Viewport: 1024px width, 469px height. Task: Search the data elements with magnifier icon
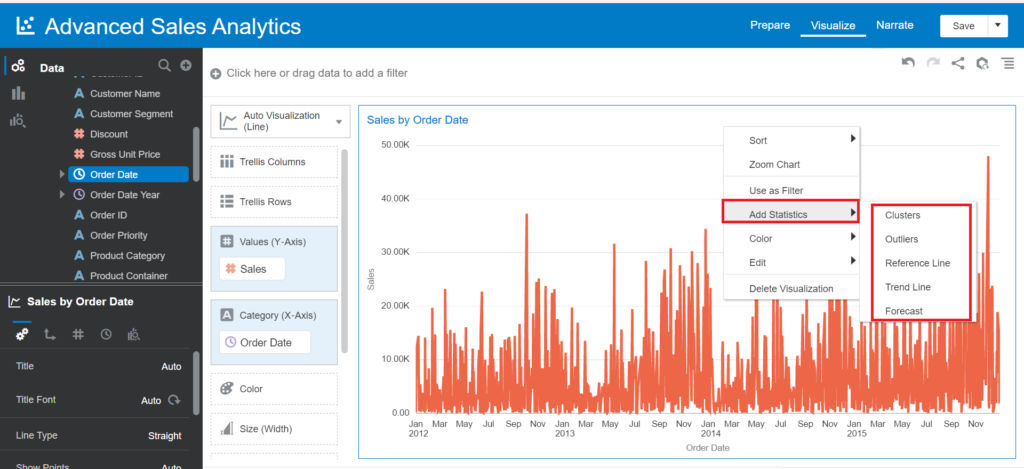tap(165, 65)
